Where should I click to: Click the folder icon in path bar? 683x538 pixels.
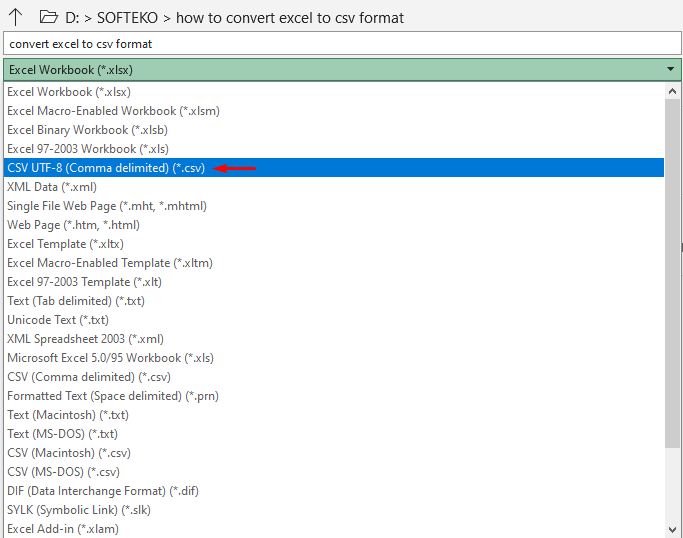point(47,17)
